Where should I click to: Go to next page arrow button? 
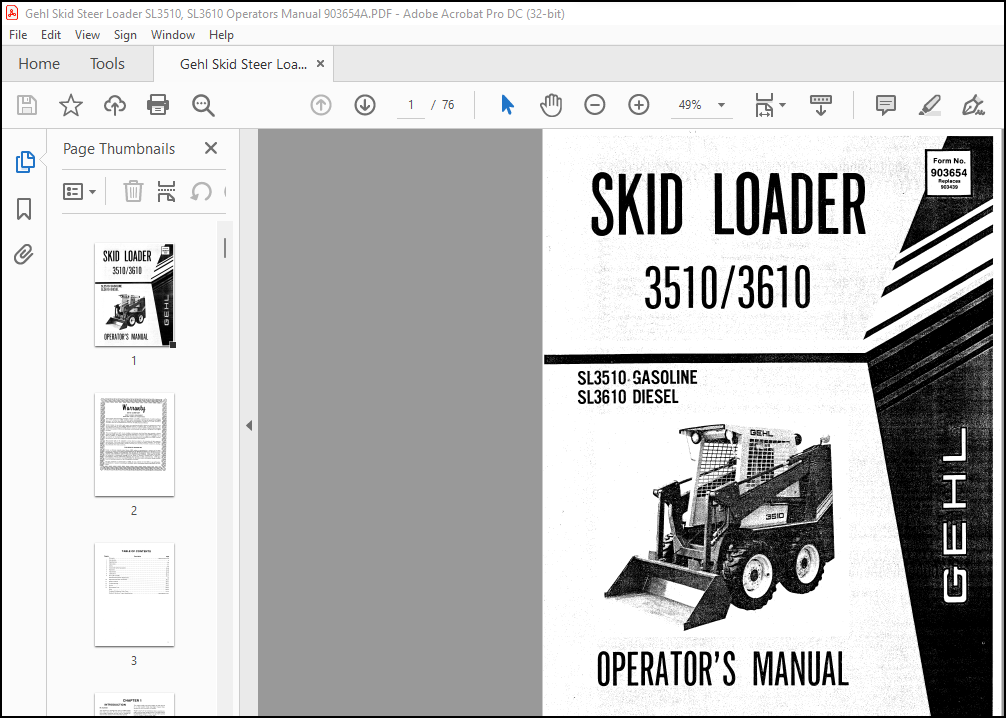(x=365, y=105)
